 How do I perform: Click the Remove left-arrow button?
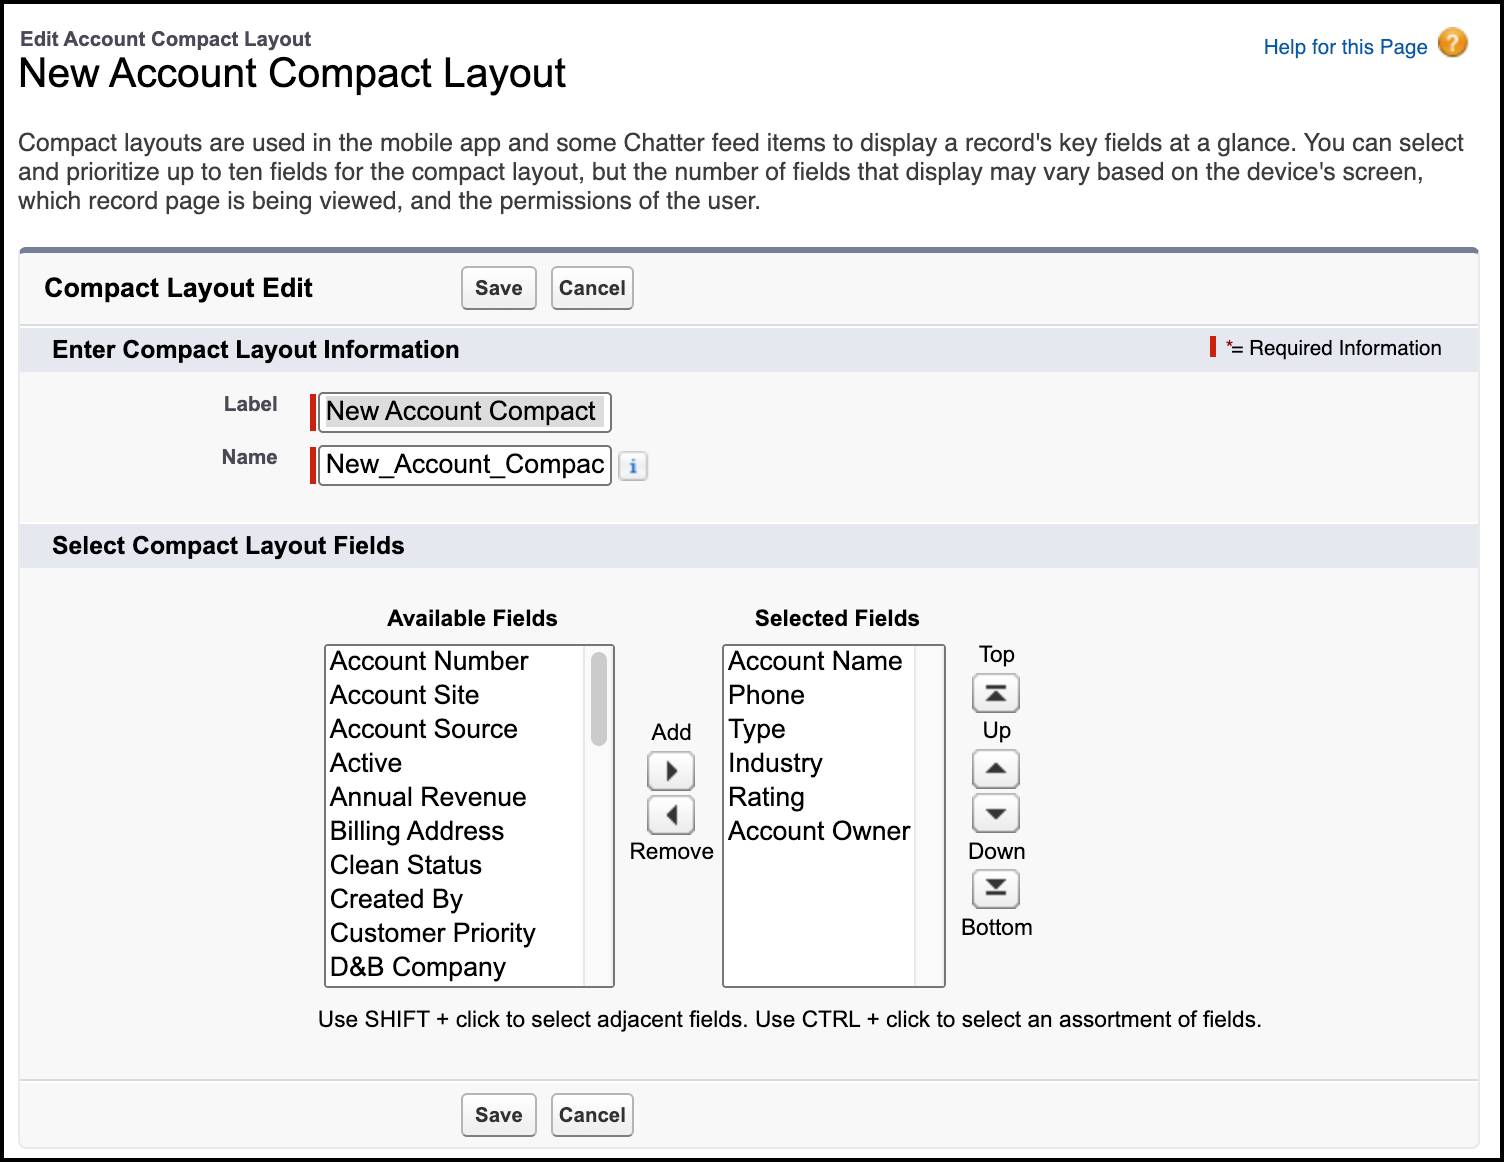click(671, 815)
